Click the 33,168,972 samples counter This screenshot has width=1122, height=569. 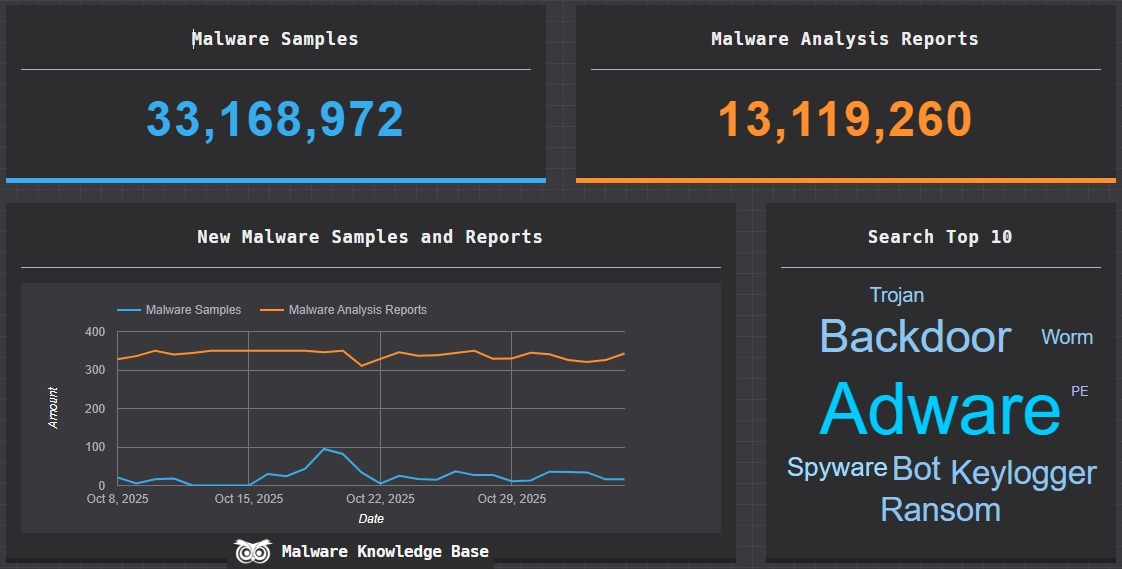pos(275,120)
